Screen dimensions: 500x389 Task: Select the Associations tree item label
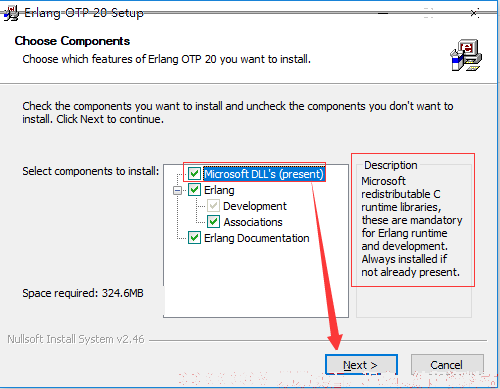point(253,222)
